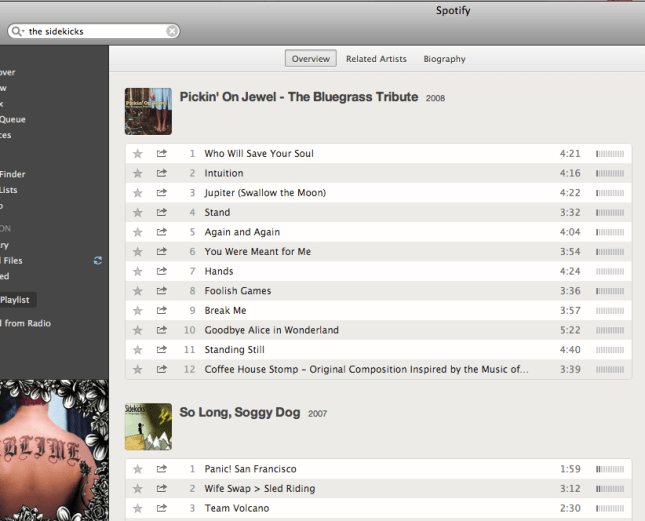Click the Pickin' On Jewel album cover
Viewport: 645px width, 521px height.
tap(148, 111)
